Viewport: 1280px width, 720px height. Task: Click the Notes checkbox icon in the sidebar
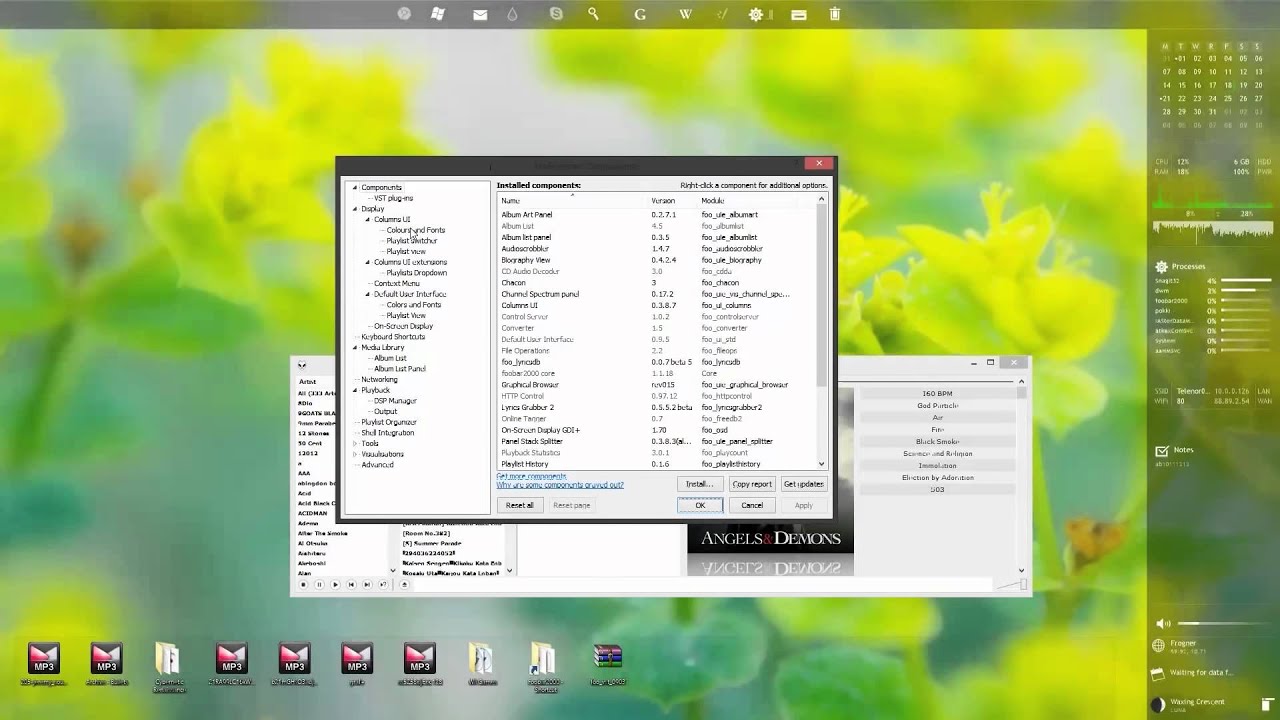point(1161,451)
